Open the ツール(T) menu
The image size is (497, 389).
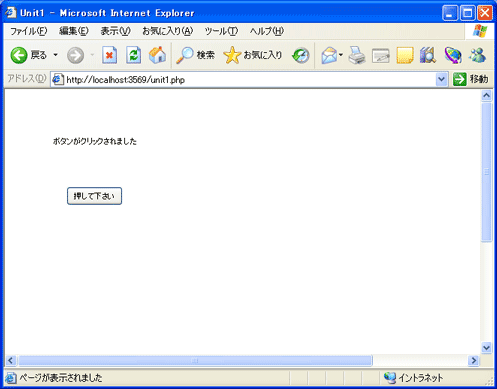click(x=221, y=31)
